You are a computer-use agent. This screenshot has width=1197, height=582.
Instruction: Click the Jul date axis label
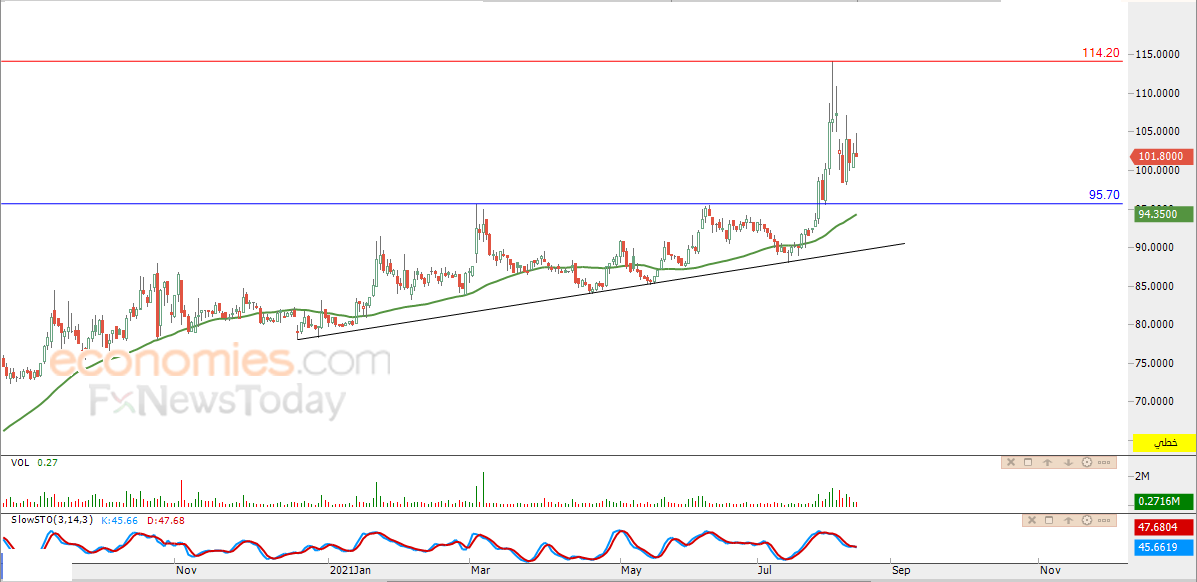tap(763, 570)
